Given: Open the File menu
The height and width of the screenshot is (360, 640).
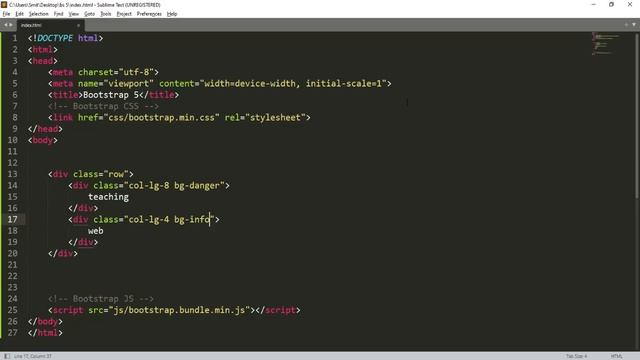Looking at the screenshot, I should pyautogui.click(x=6, y=14).
